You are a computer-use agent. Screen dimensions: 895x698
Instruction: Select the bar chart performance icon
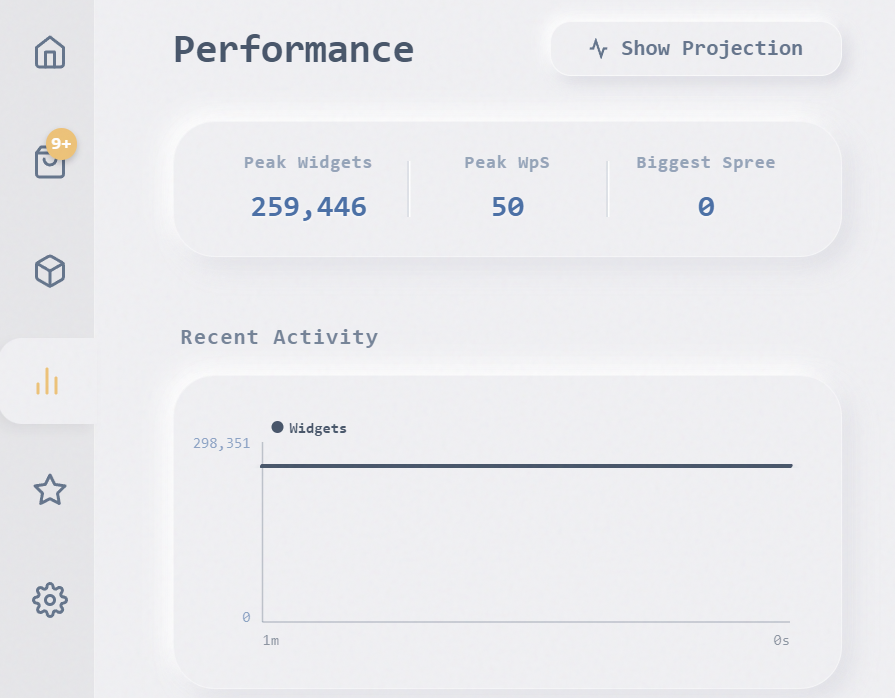tap(47, 381)
